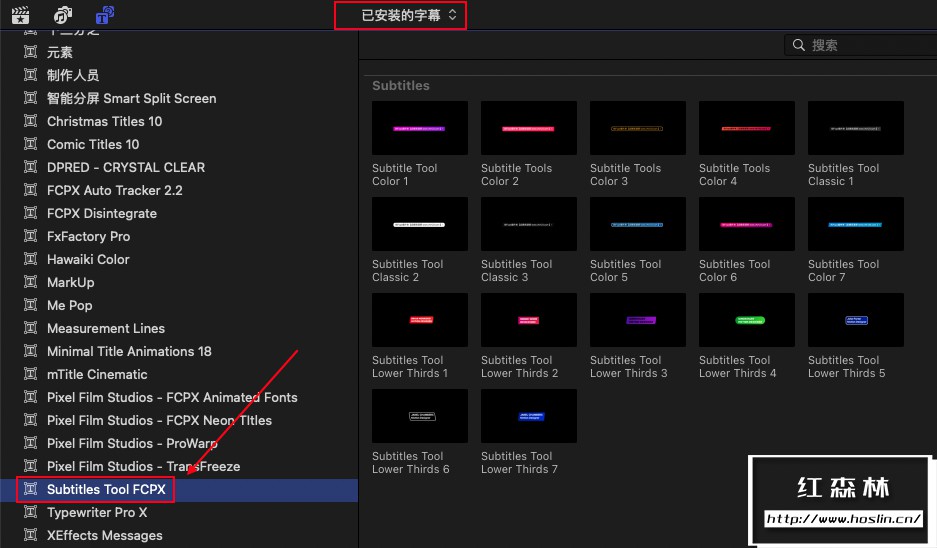Select Subtitles Tool Color 5 thumbnail
This screenshot has width=937, height=548.
pos(638,224)
